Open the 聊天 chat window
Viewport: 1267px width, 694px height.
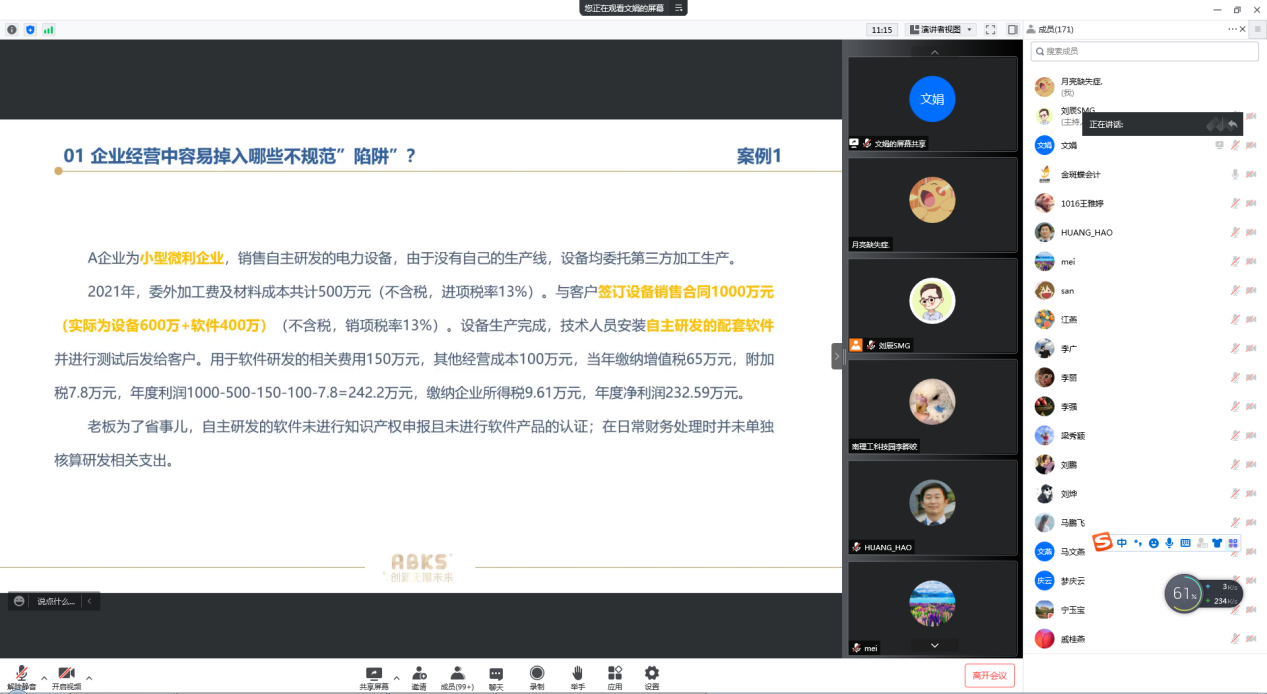tap(496, 677)
